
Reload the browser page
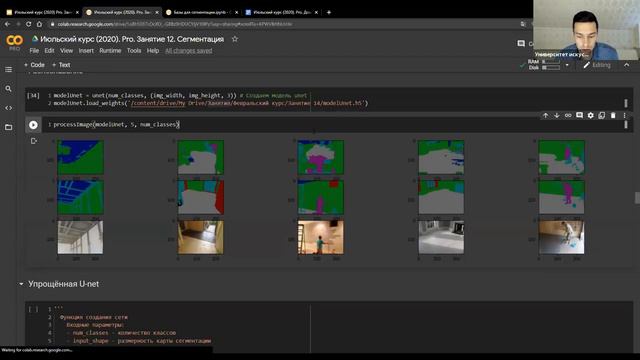(x=29, y=24)
